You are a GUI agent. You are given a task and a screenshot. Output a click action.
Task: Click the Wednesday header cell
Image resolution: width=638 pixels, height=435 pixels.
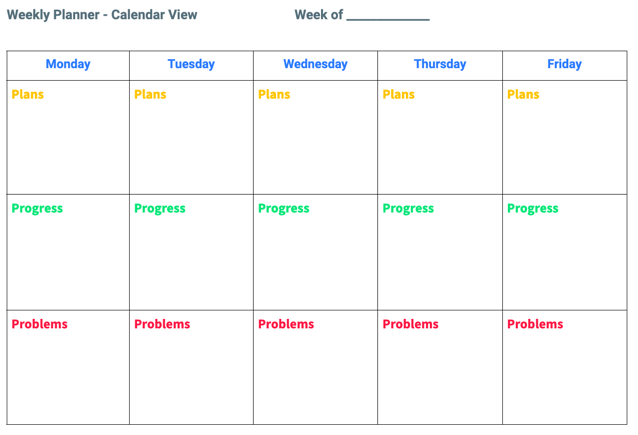point(315,65)
